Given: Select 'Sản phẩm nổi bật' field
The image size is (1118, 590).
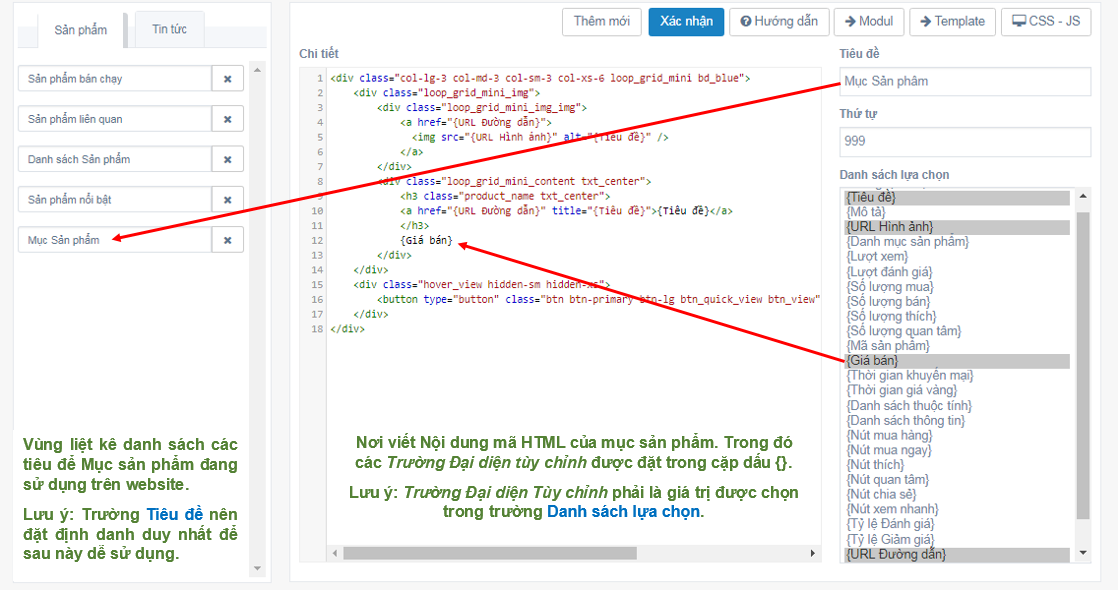Looking at the screenshot, I should (116, 200).
